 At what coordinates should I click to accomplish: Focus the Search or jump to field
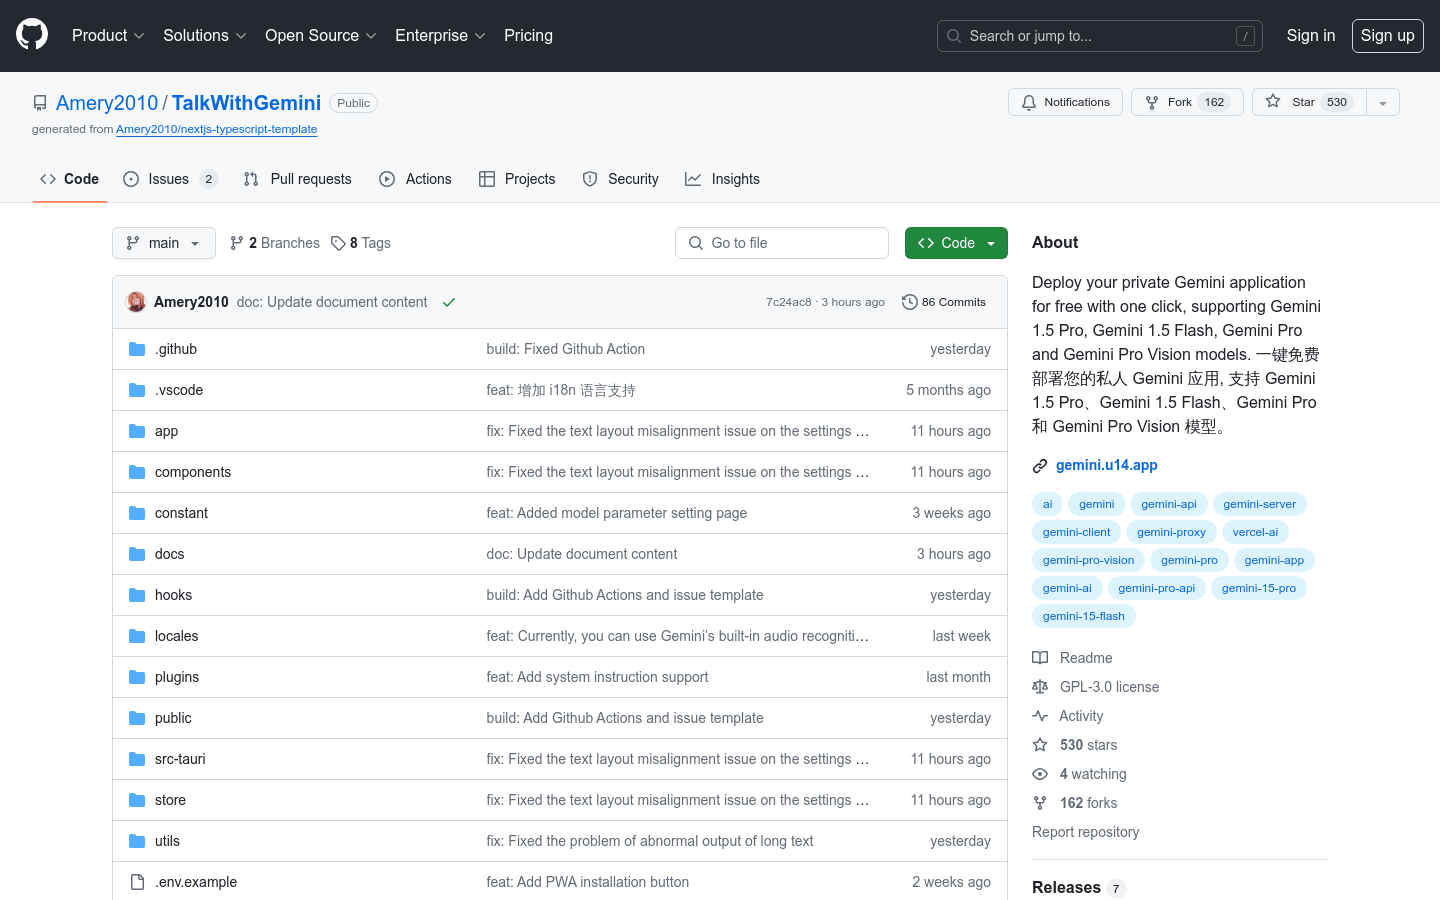click(1100, 36)
